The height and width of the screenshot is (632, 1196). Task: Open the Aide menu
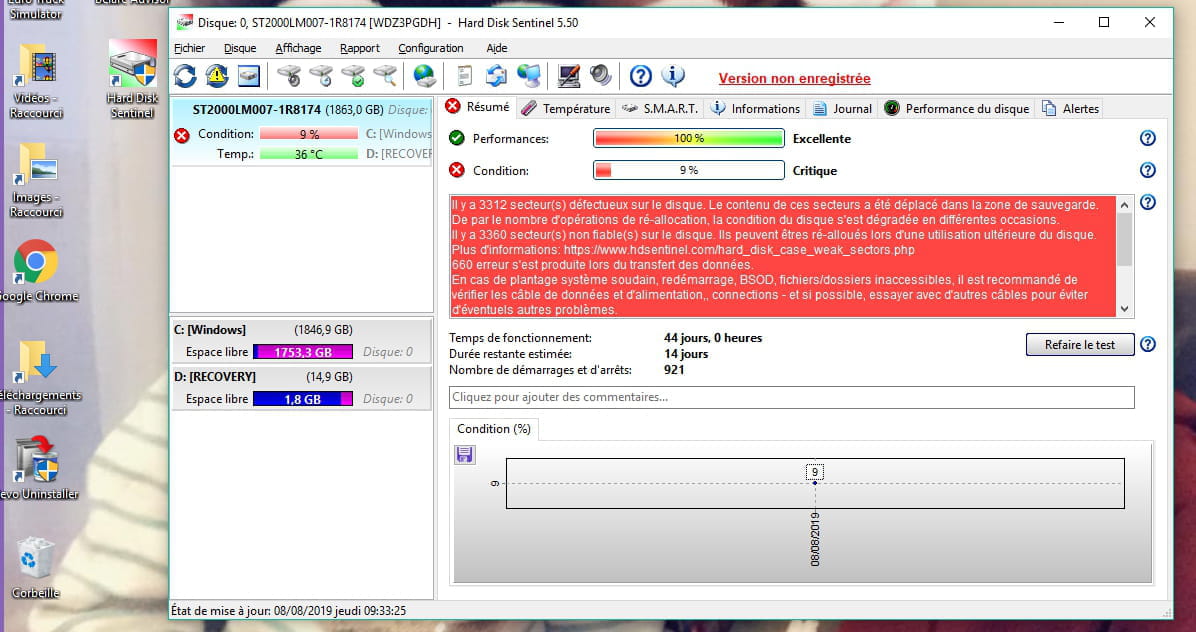(x=497, y=48)
